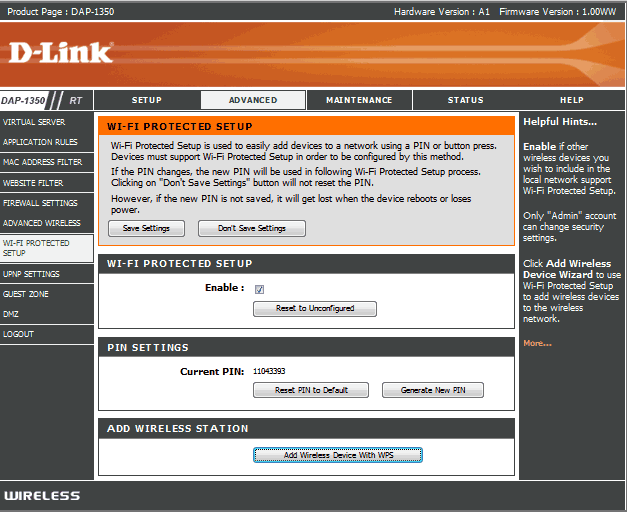Click Add Wireless Device With WPS

point(338,455)
